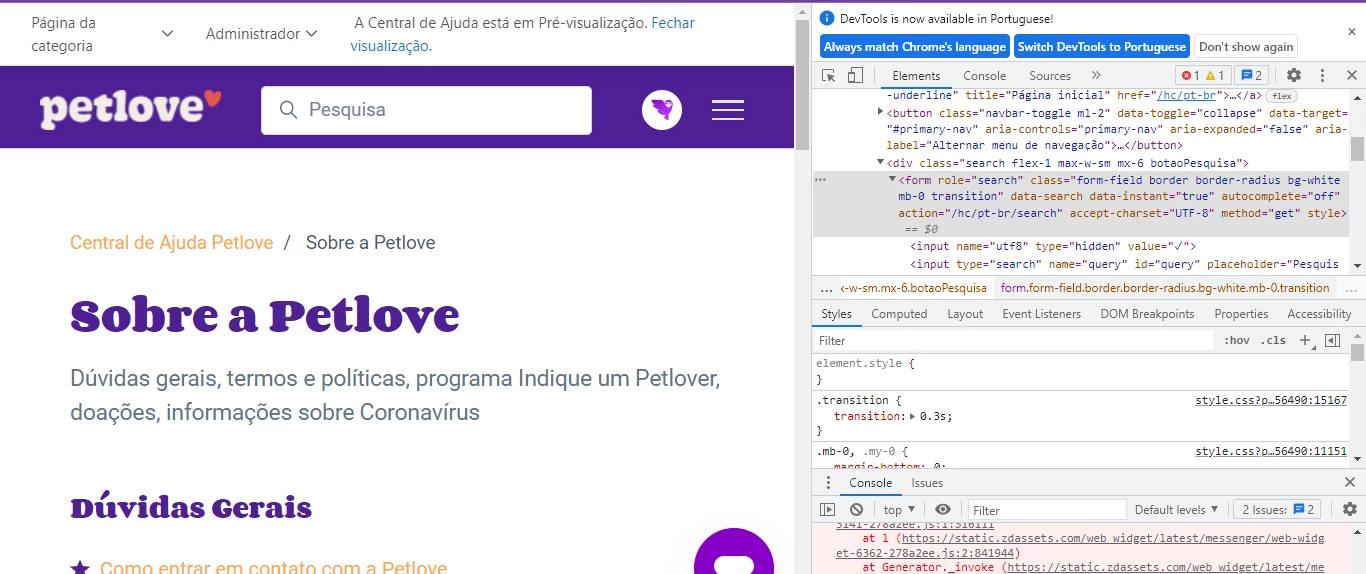Click the Don't show again button
The height and width of the screenshot is (574, 1366).
pos(1246,46)
